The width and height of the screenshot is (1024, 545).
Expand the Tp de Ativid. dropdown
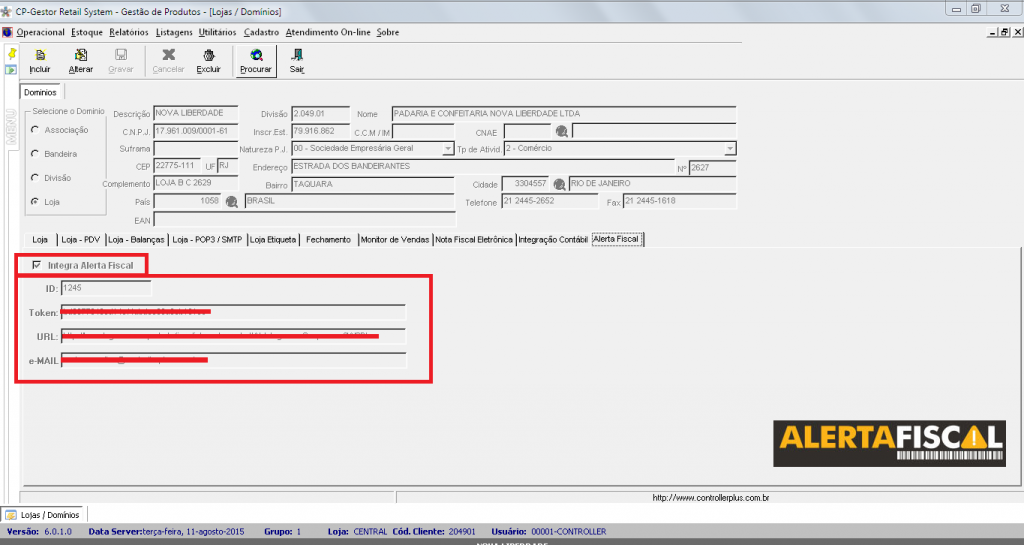730,149
